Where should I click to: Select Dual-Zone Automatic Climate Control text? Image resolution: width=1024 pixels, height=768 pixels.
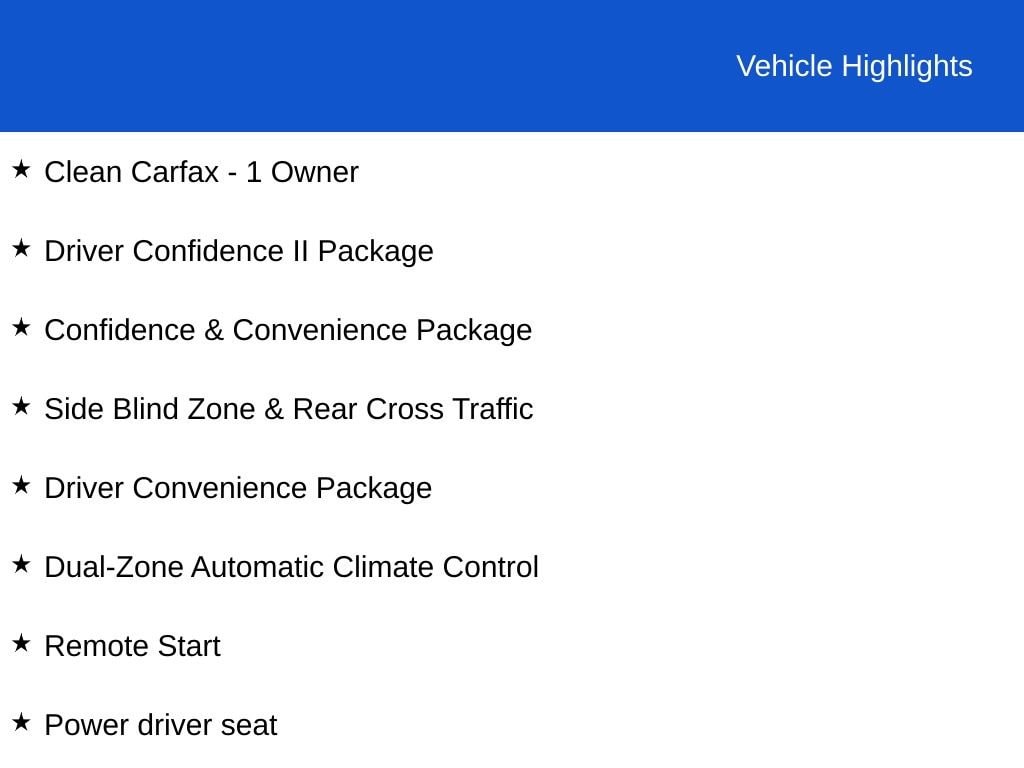(291, 567)
